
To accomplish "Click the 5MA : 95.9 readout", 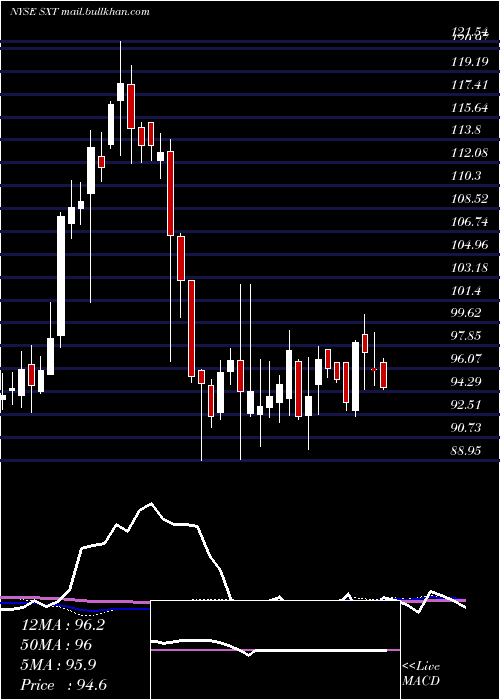I will tap(58, 665).
